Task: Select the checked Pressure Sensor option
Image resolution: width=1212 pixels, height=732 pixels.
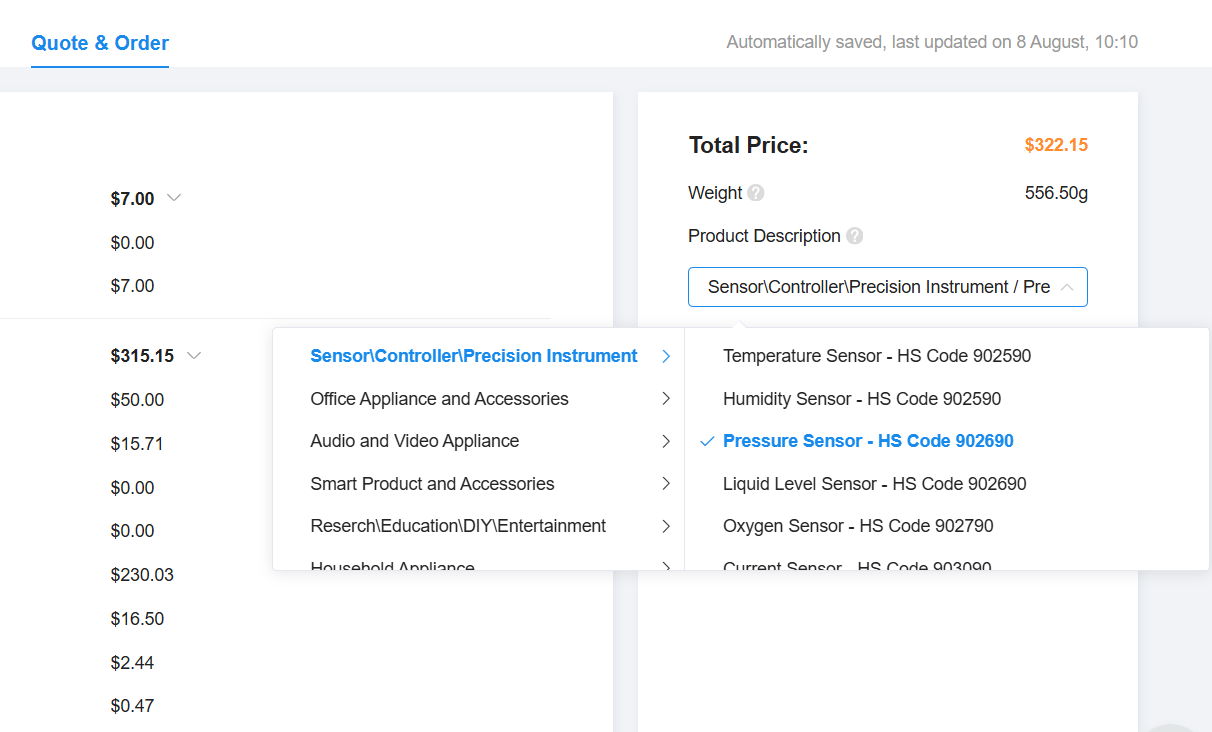Action: pyautogui.click(x=867, y=441)
